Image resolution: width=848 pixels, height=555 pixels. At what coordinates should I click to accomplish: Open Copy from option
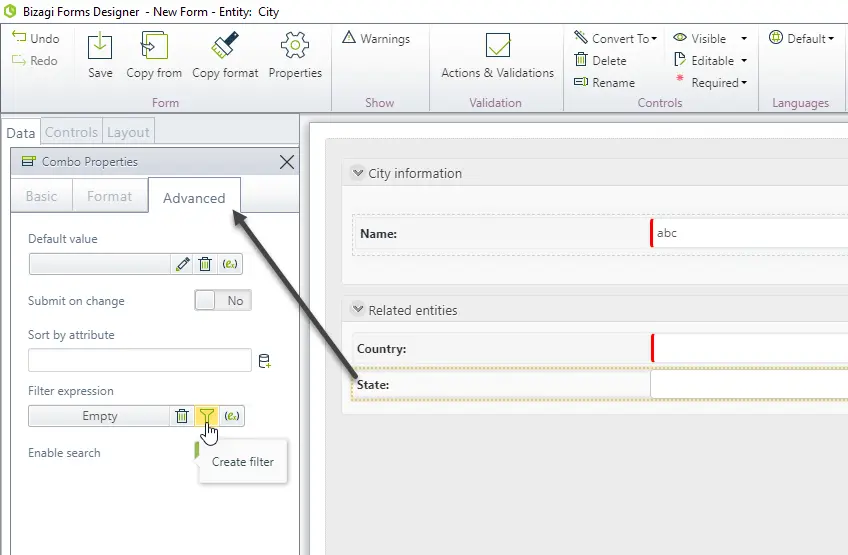tap(154, 55)
